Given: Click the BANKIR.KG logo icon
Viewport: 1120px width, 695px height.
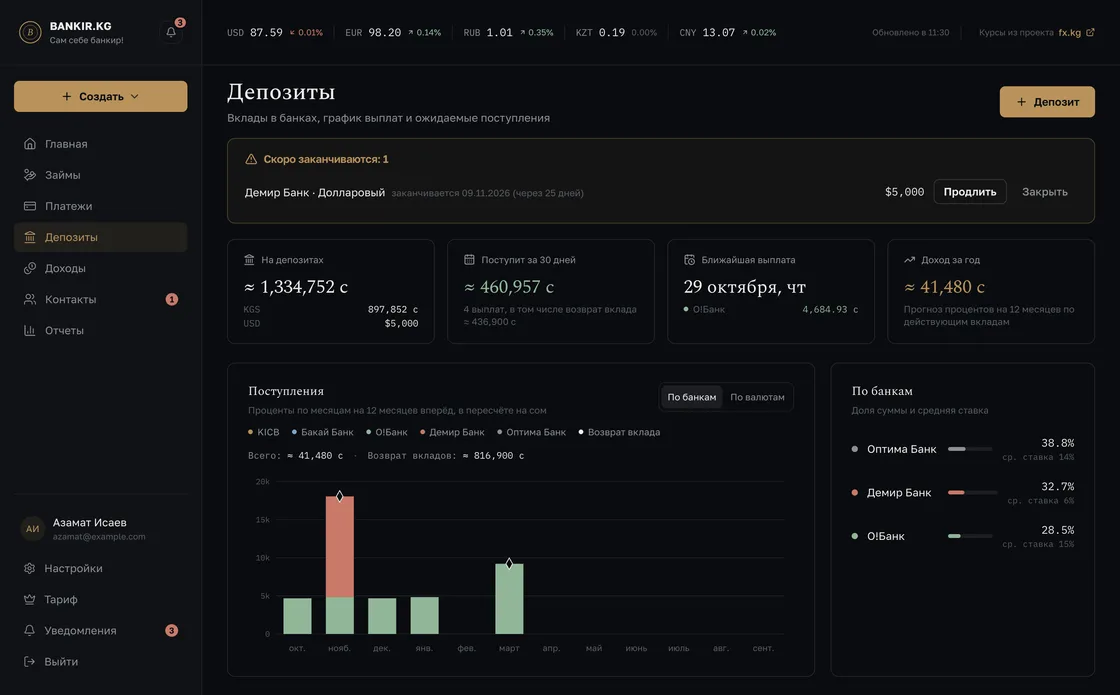Looking at the screenshot, I should (x=30, y=32).
